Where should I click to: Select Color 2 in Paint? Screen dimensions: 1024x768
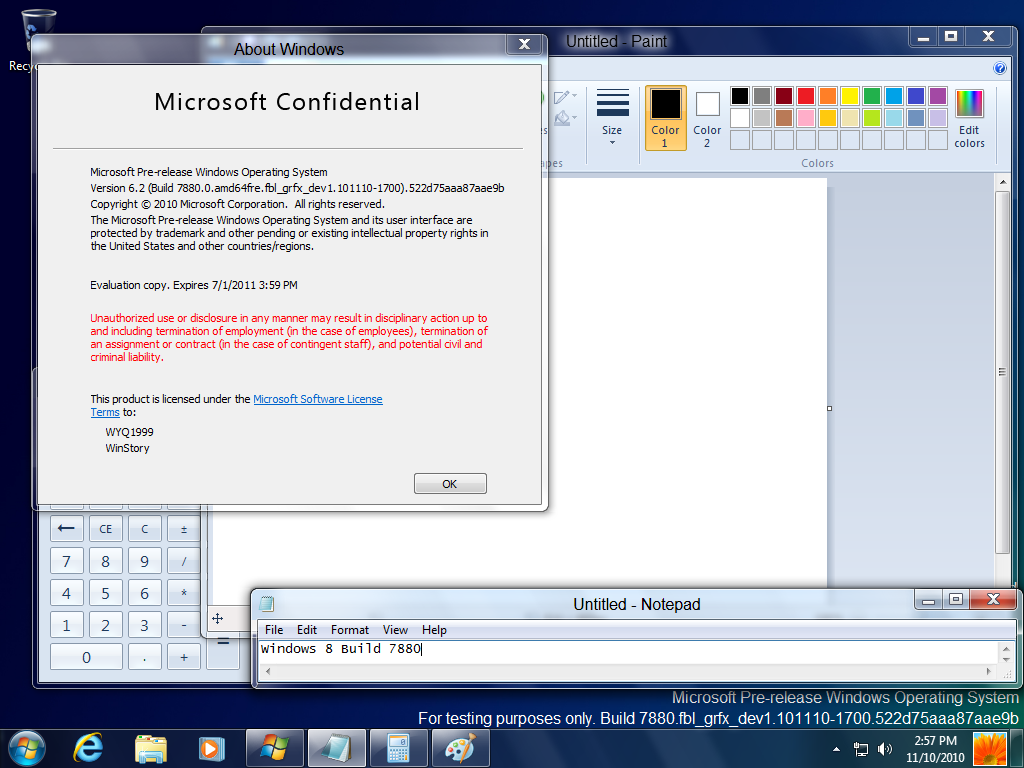(x=707, y=118)
